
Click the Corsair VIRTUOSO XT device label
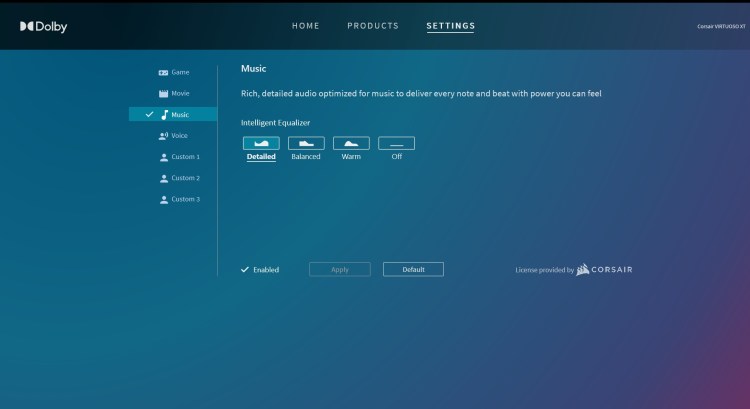[x=721, y=27]
